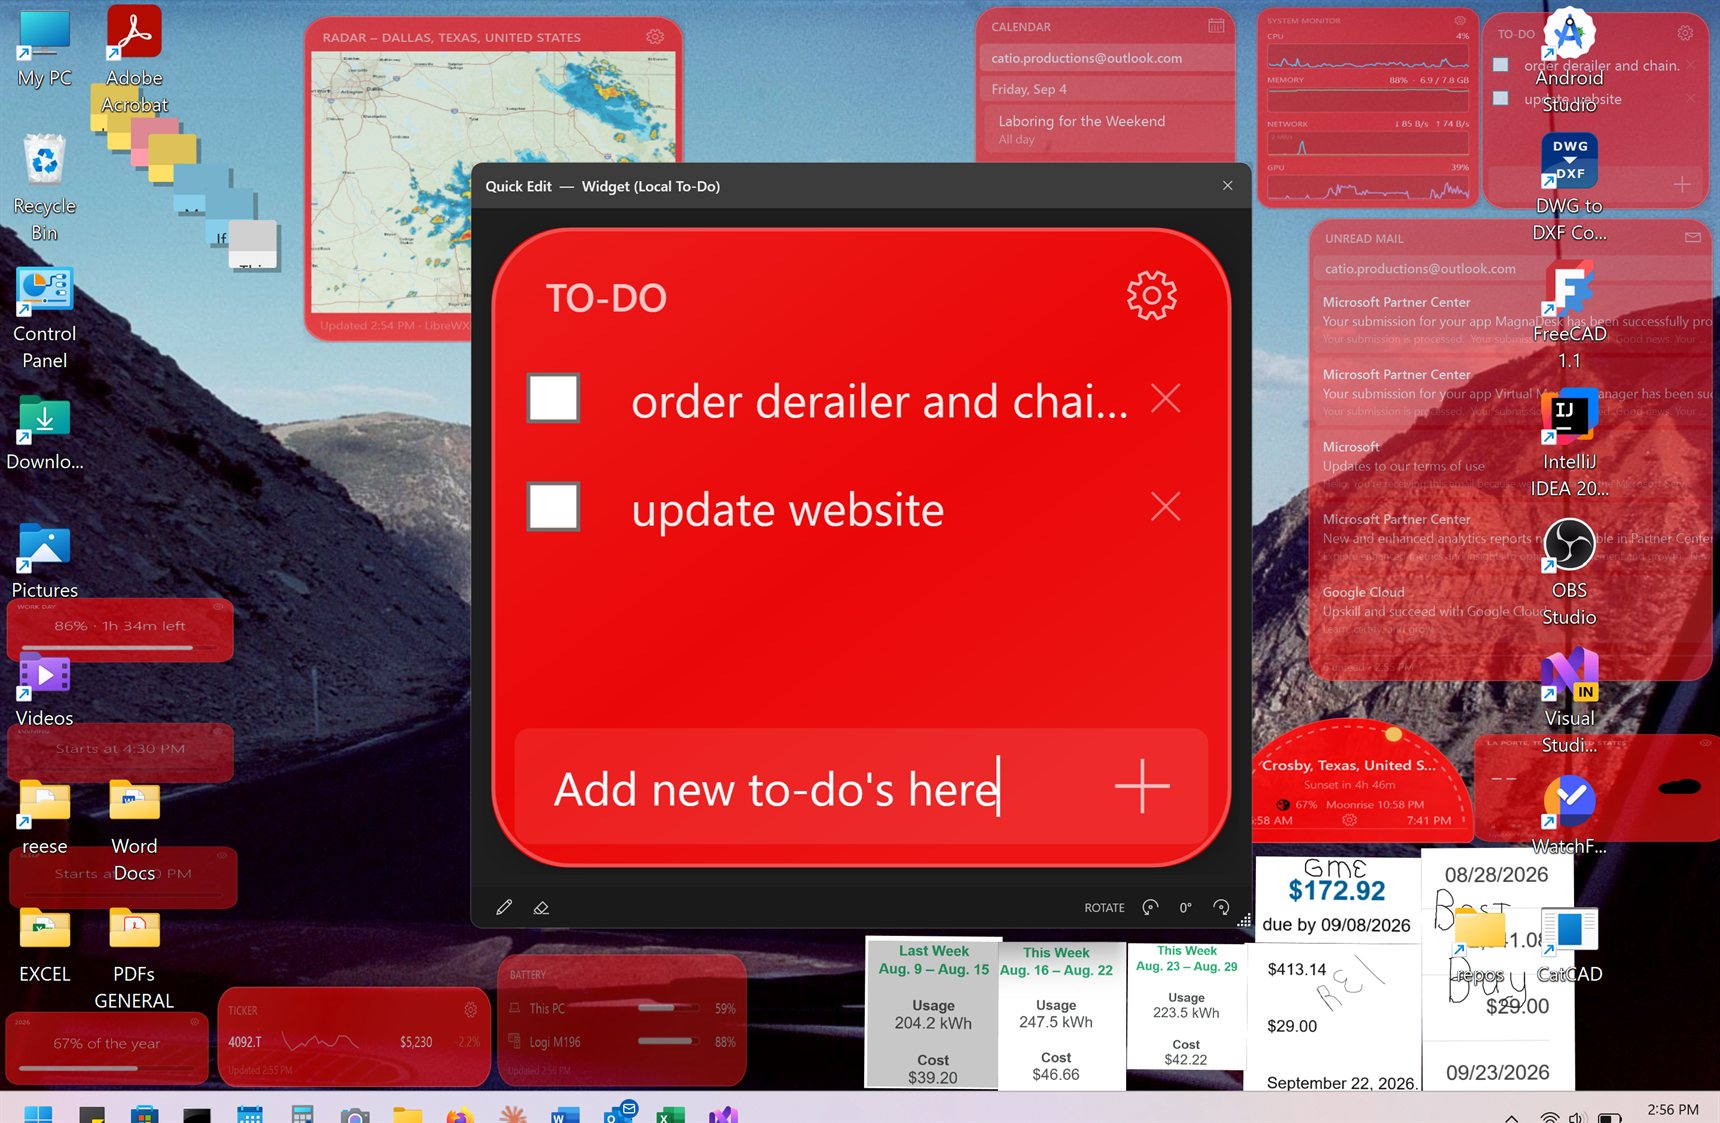Image resolution: width=1720 pixels, height=1123 pixels.
Task: Open FreeCAD 1.1 desktop shortcut
Action: coord(1569,316)
